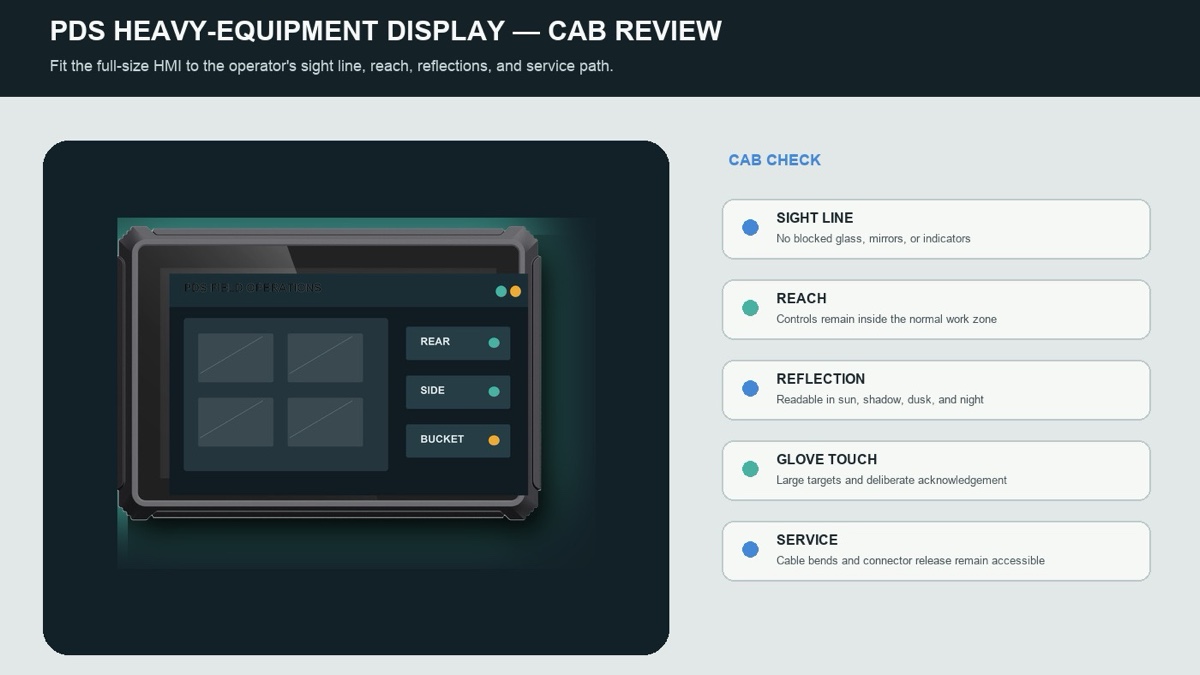Click the title 'PDS HEAVY-EQUIPMENT DISPLAY — CAB REVIEW'

pos(386,31)
